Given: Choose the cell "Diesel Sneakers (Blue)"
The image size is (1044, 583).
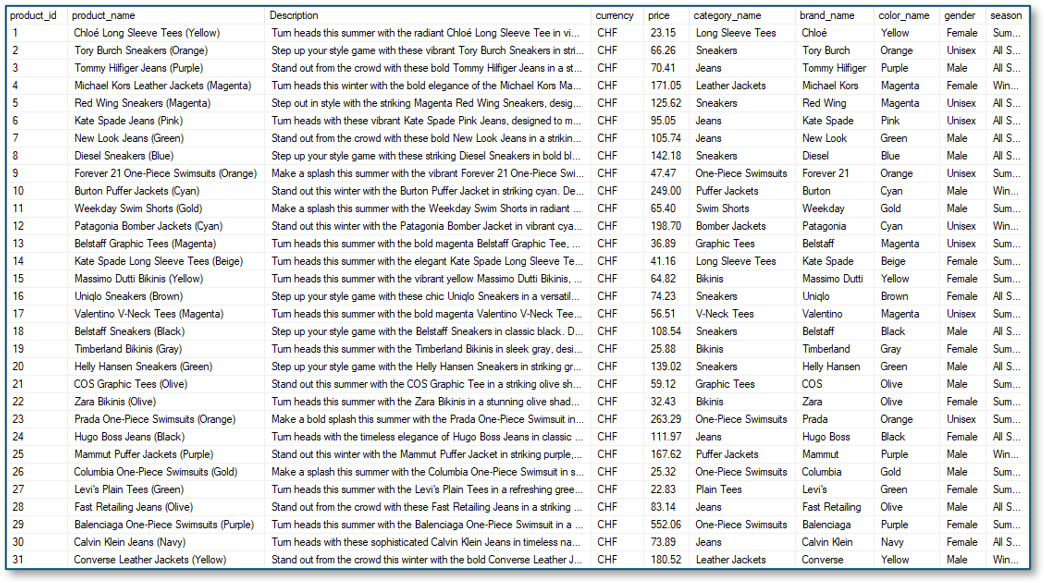Looking at the screenshot, I should (x=124, y=156).
